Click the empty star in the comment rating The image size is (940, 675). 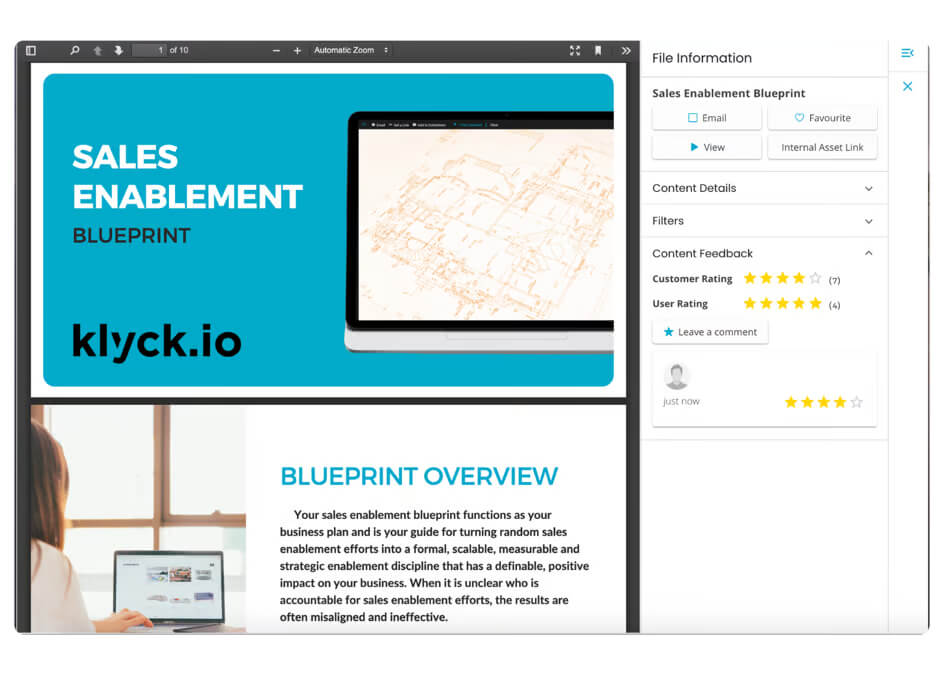click(857, 402)
